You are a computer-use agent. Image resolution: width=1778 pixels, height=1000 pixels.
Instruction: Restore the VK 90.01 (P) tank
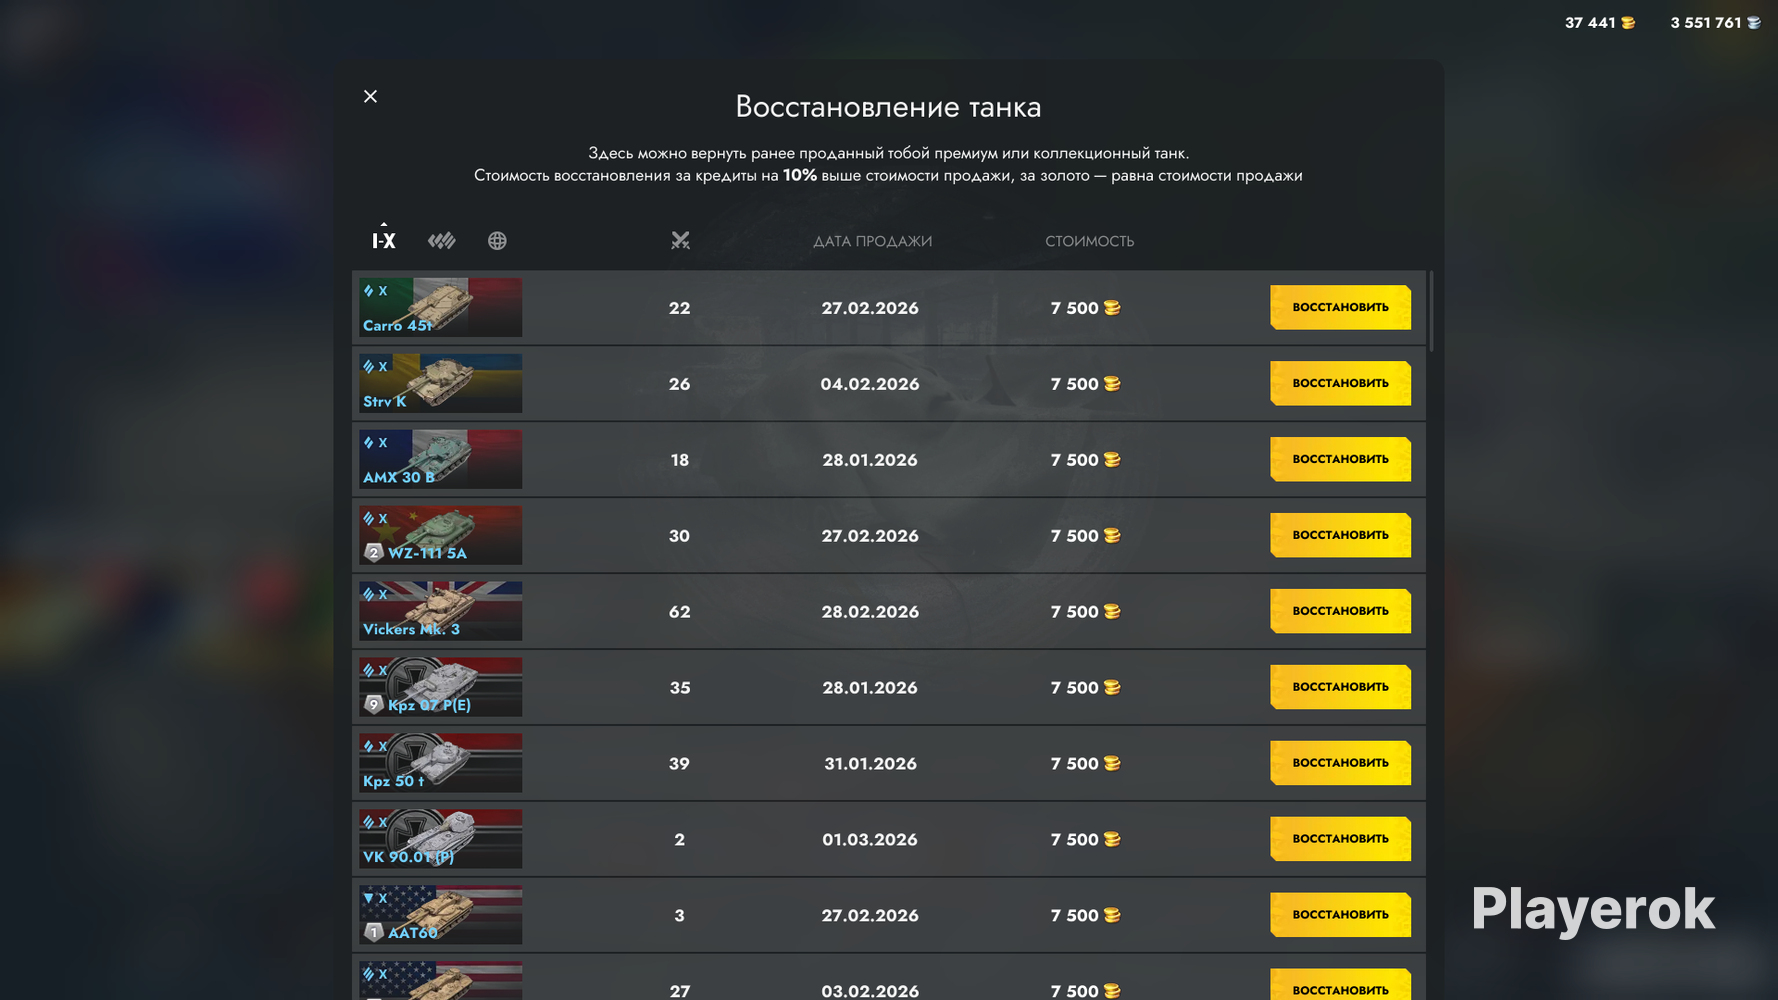1340,839
